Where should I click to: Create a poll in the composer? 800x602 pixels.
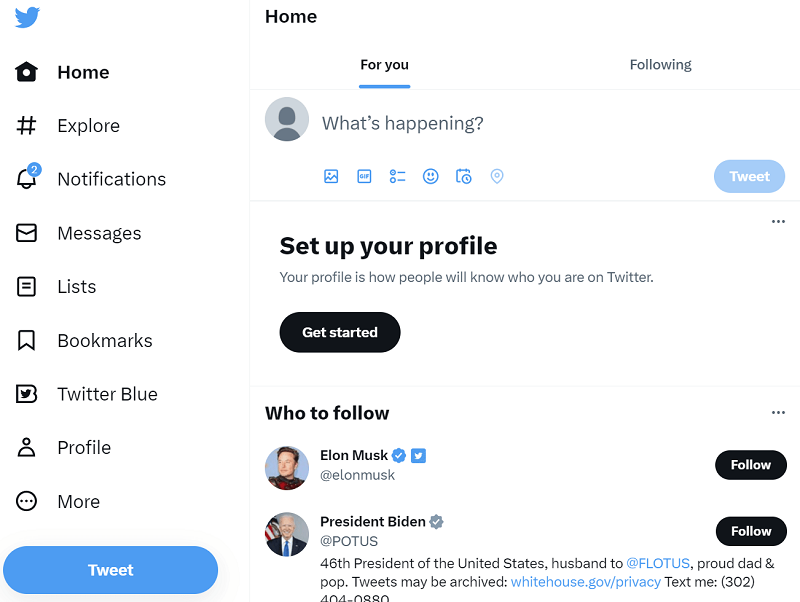pyautogui.click(x=397, y=177)
